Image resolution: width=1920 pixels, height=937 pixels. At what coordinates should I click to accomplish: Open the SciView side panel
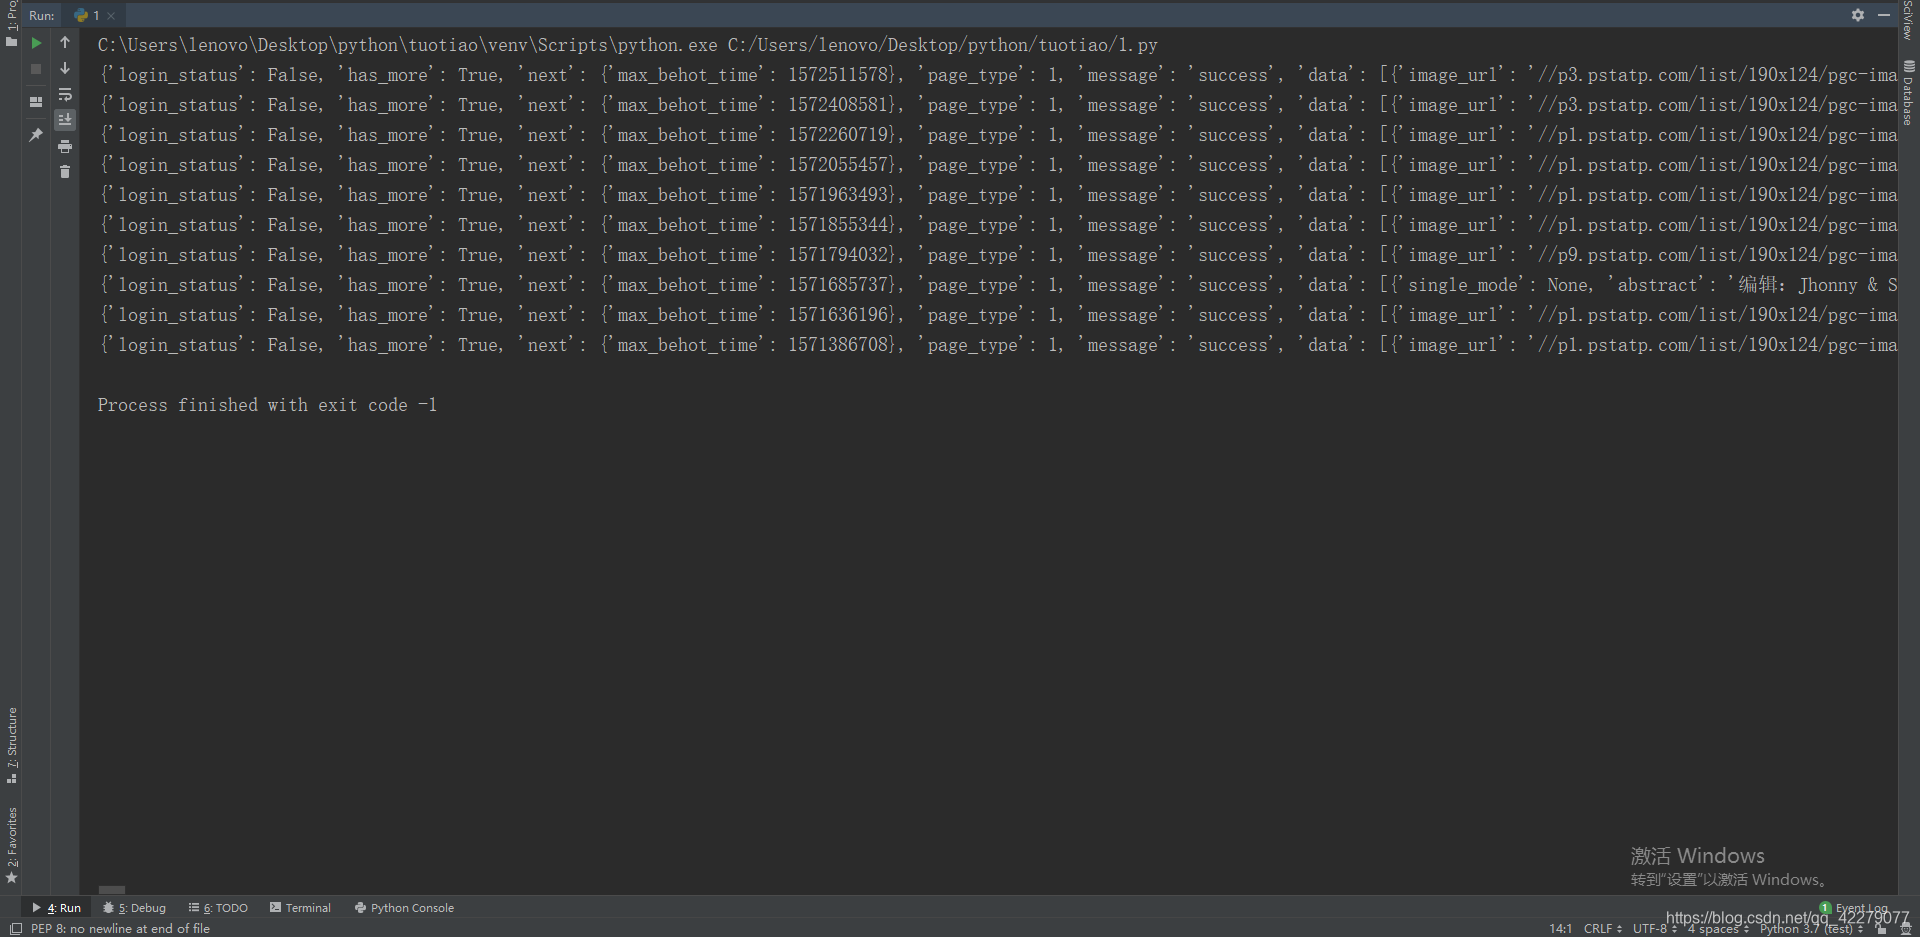(1909, 20)
